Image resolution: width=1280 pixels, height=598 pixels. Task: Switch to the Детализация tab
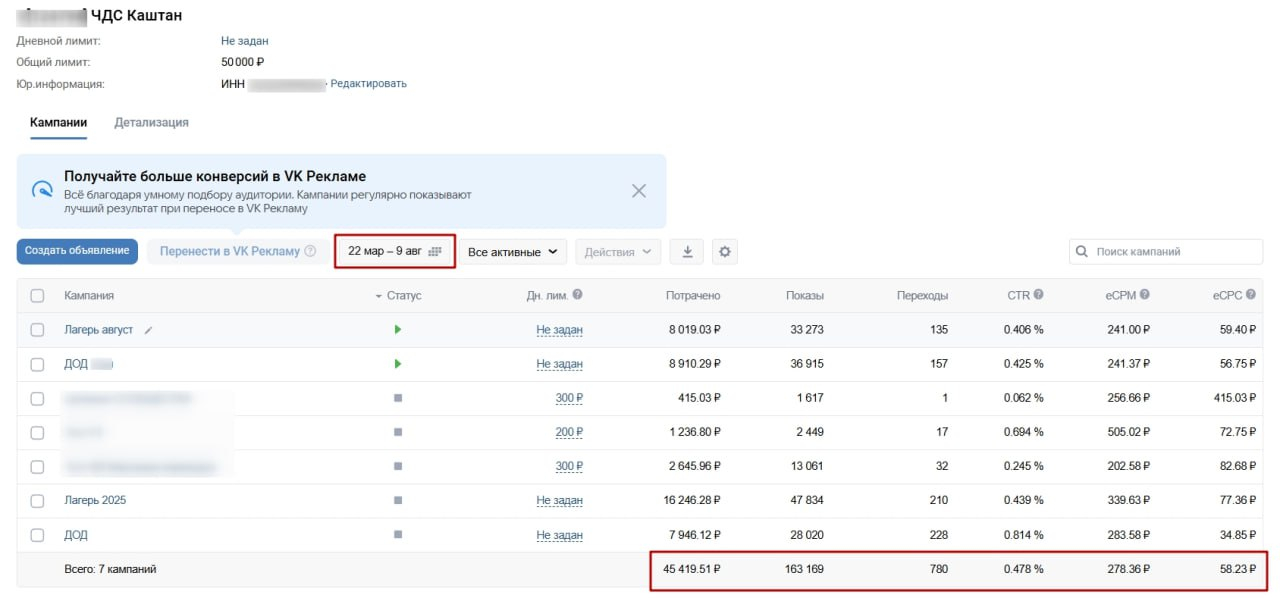[x=151, y=122]
